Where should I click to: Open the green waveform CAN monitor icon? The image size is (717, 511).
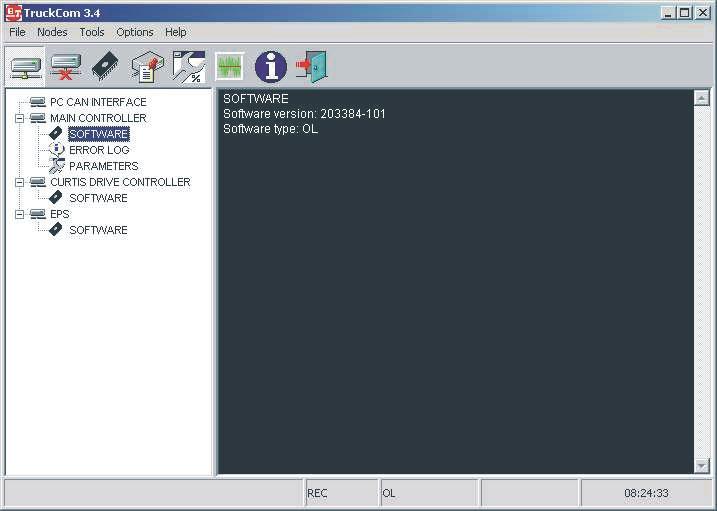pyautogui.click(x=230, y=67)
